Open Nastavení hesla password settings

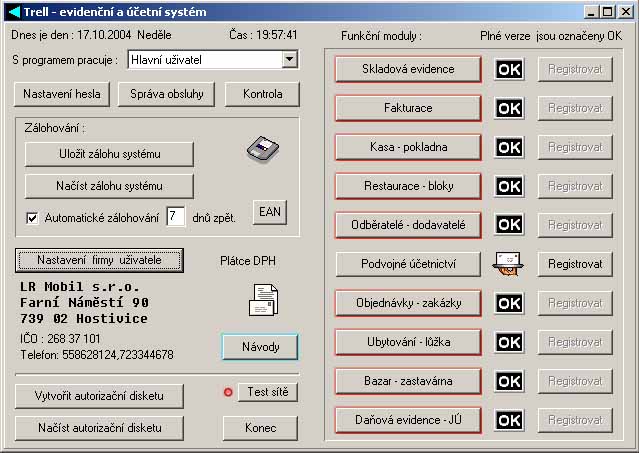(62, 94)
